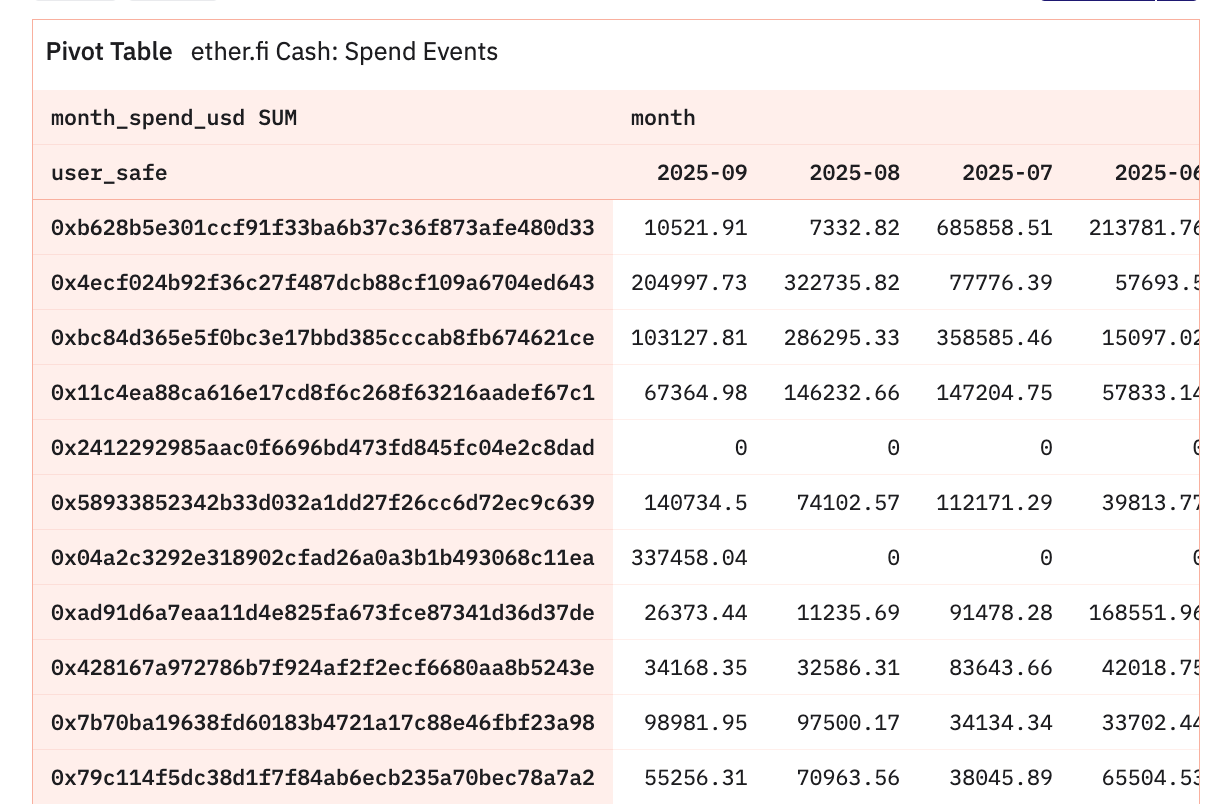Viewport: 1232px width, 804px height.
Task: Click the value 204997.73
Action: (x=689, y=283)
